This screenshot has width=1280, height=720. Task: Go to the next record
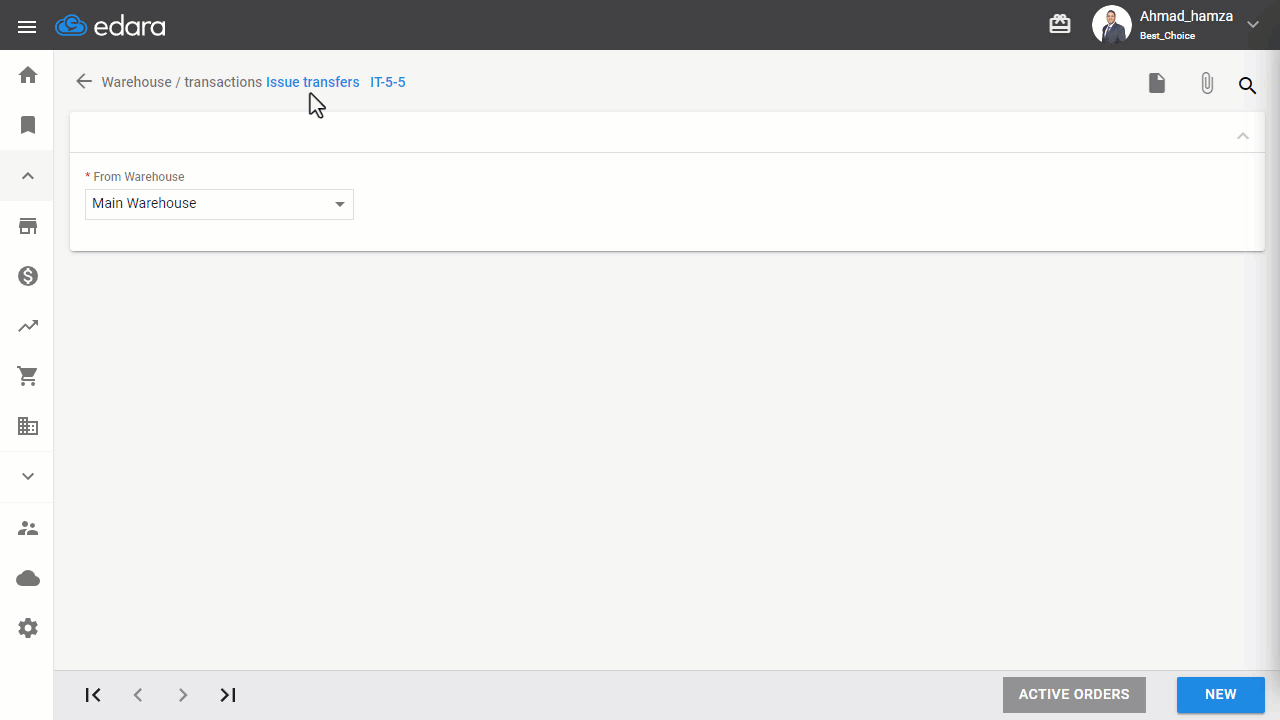(x=182, y=695)
